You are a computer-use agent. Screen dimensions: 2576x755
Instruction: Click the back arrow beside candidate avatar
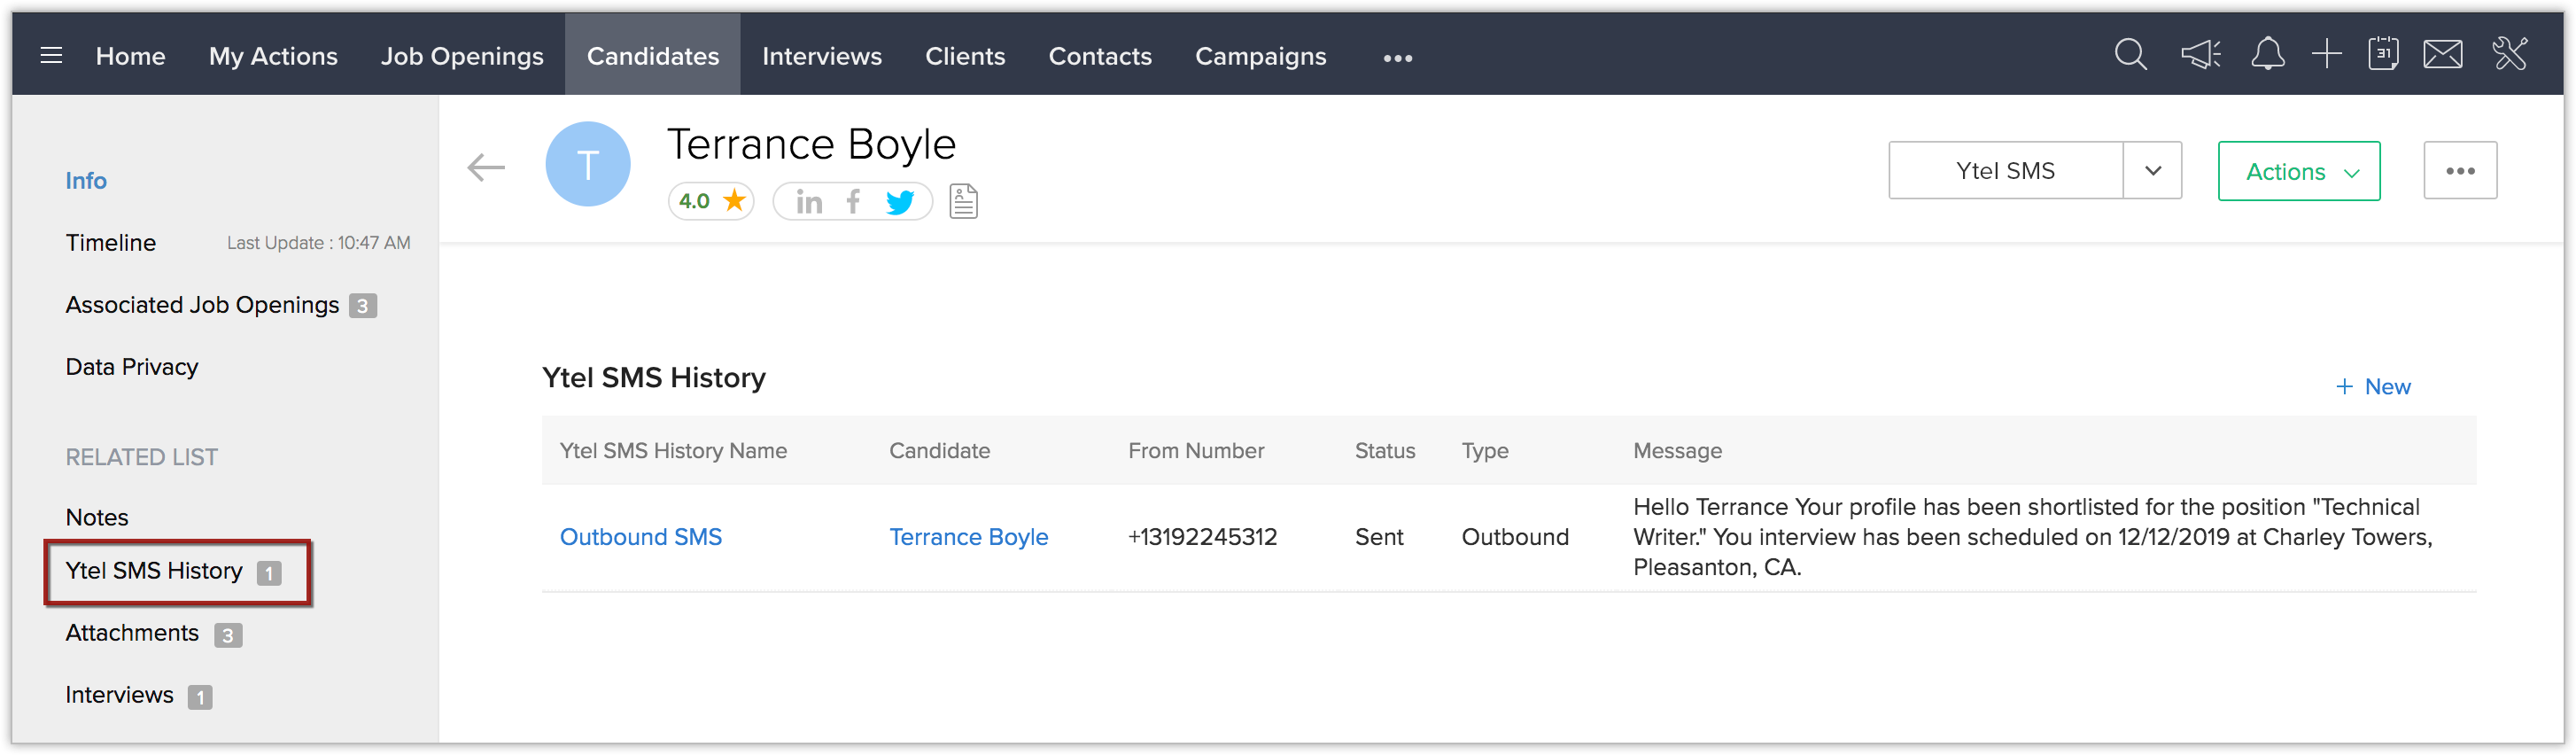[x=487, y=167]
